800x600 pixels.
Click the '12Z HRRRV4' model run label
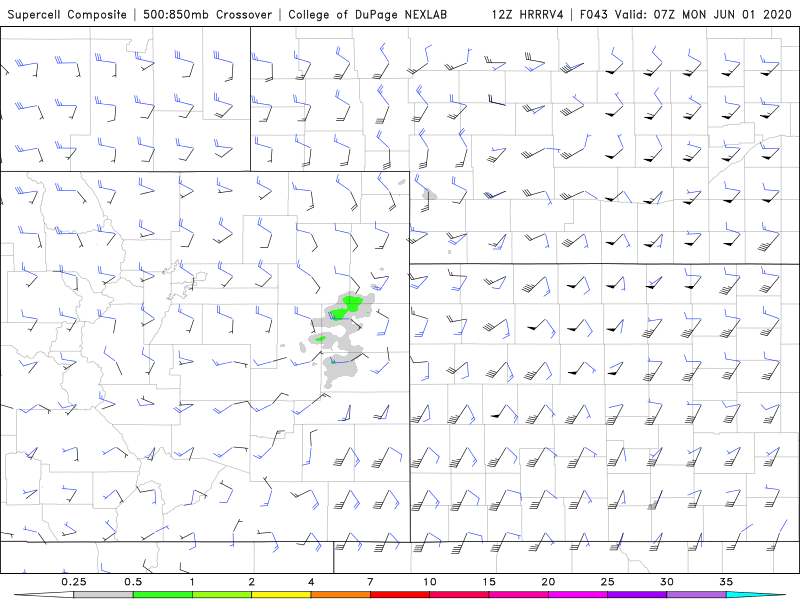coord(528,14)
